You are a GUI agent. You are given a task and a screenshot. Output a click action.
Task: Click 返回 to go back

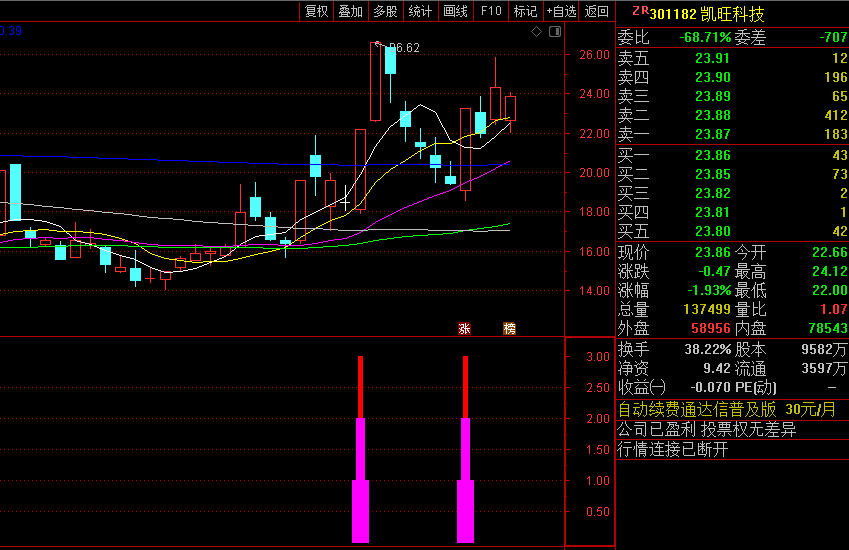(x=597, y=11)
